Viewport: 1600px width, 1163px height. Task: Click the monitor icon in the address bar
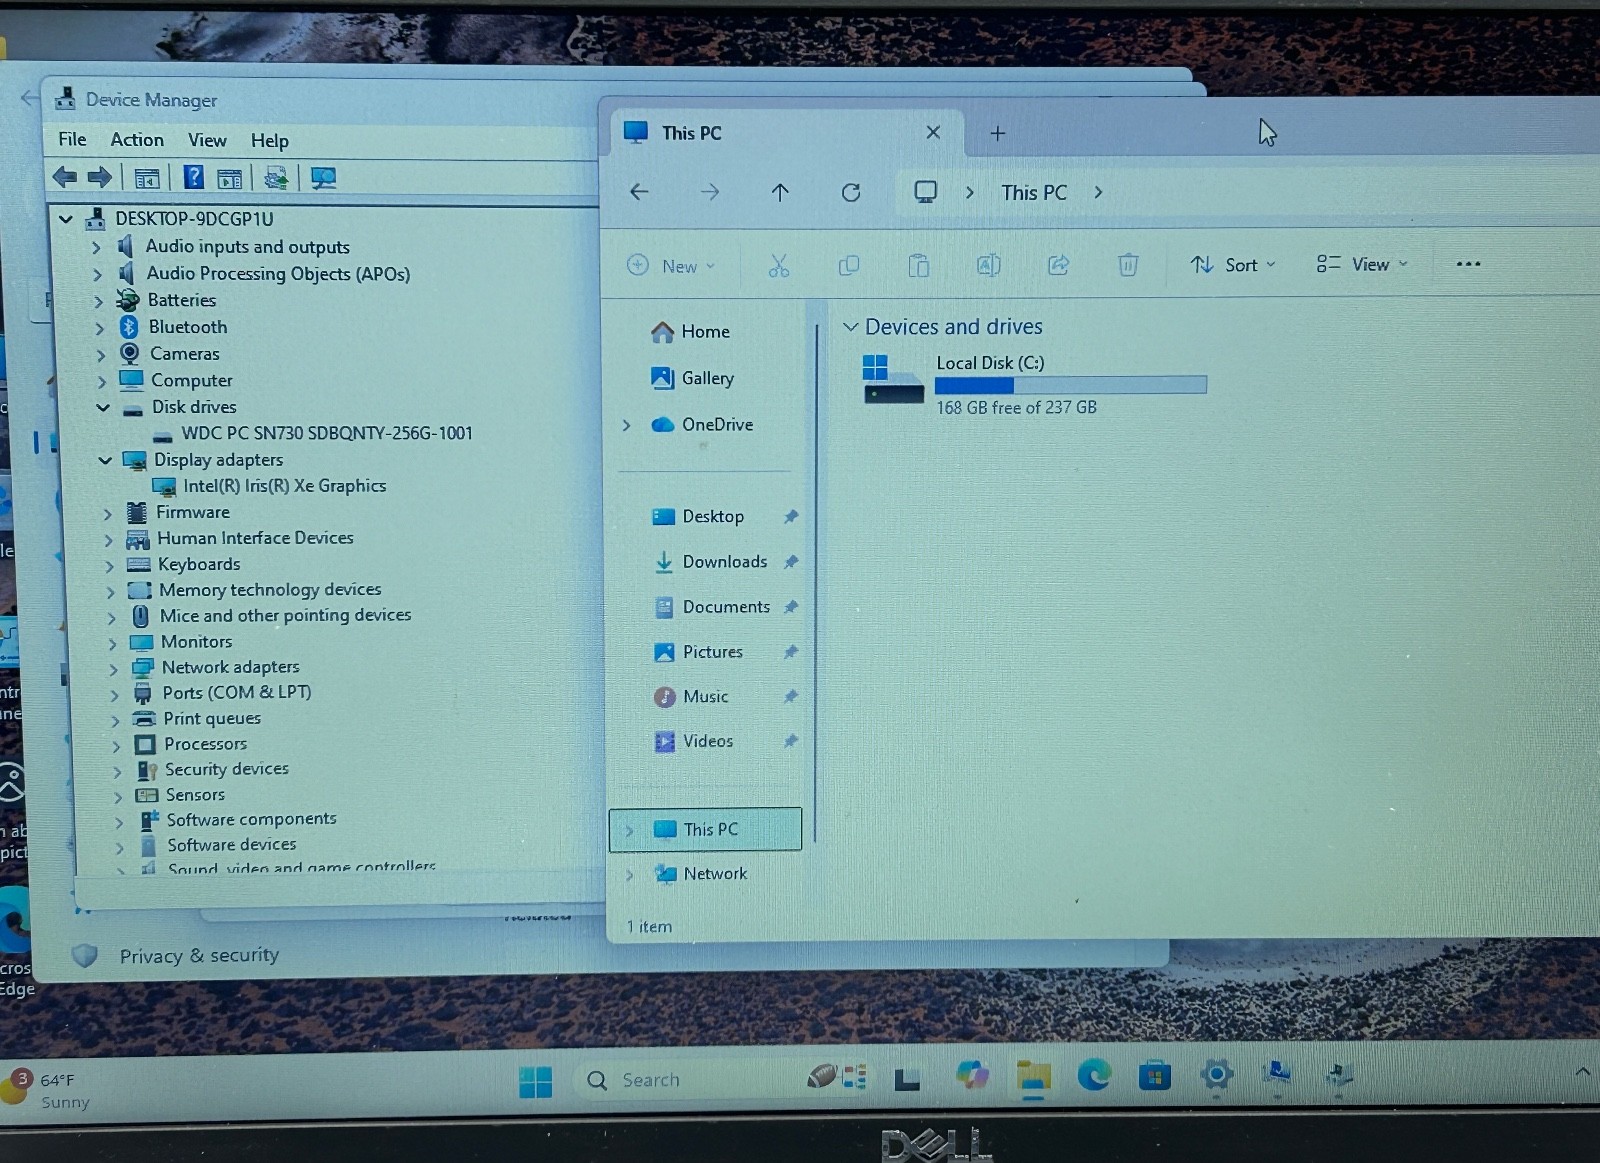click(x=926, y=192)
